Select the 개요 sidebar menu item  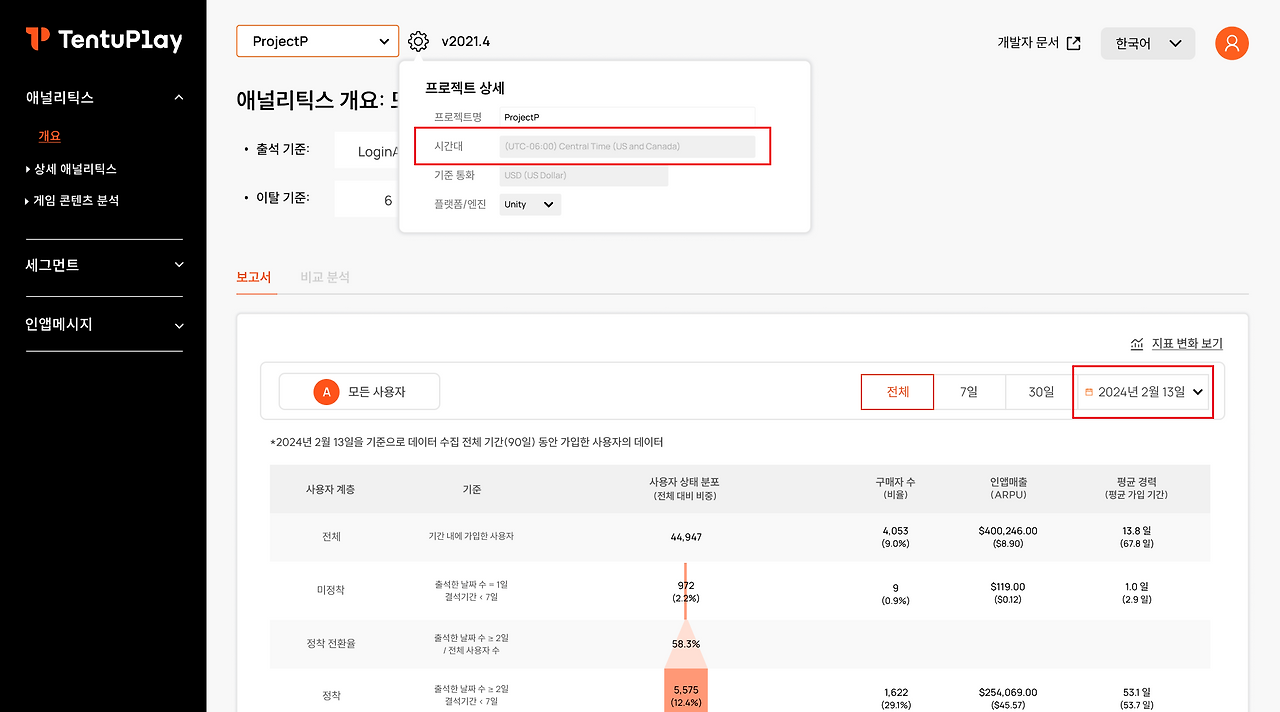(48, 135)
